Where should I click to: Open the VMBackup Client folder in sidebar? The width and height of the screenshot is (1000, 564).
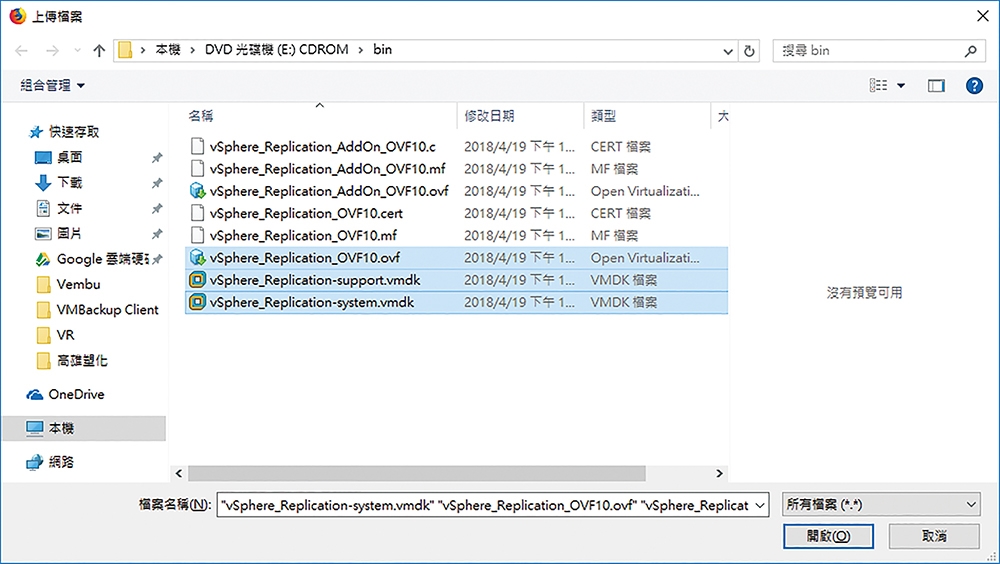(107, 310)
